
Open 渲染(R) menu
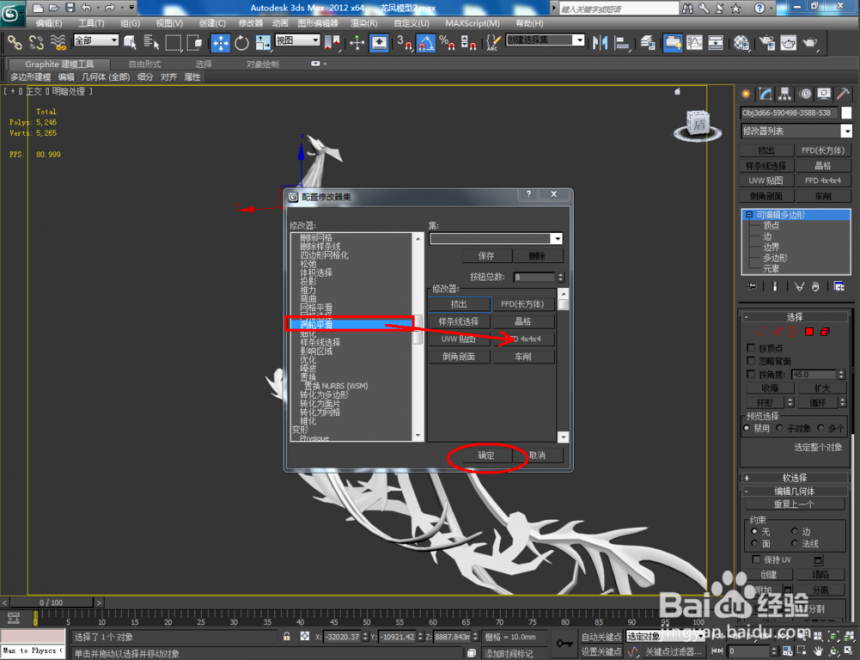pyautogui.click(x=364, y=23)
